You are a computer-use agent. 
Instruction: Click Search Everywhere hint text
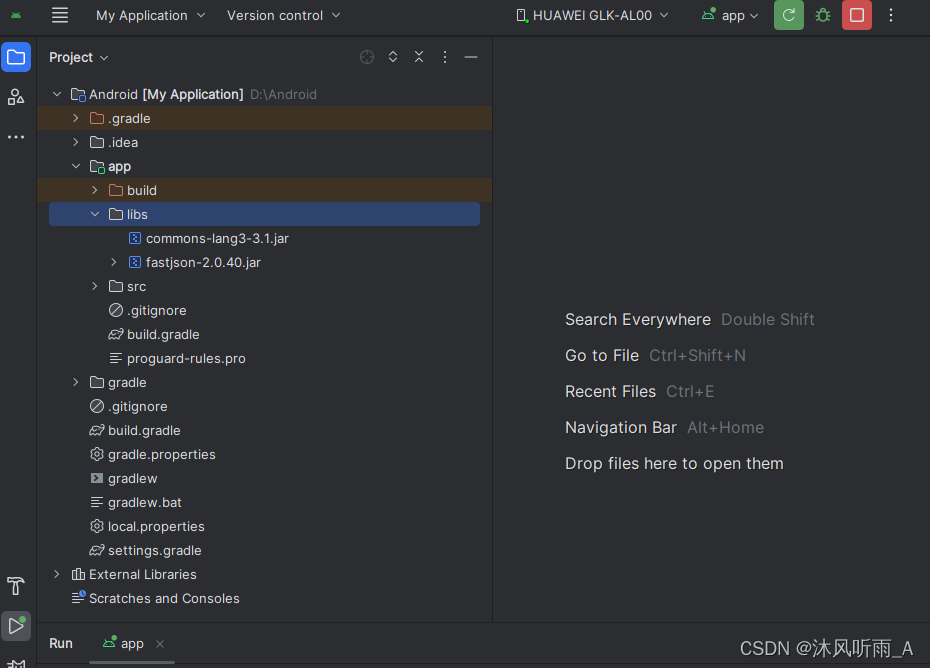pos(638,320)
